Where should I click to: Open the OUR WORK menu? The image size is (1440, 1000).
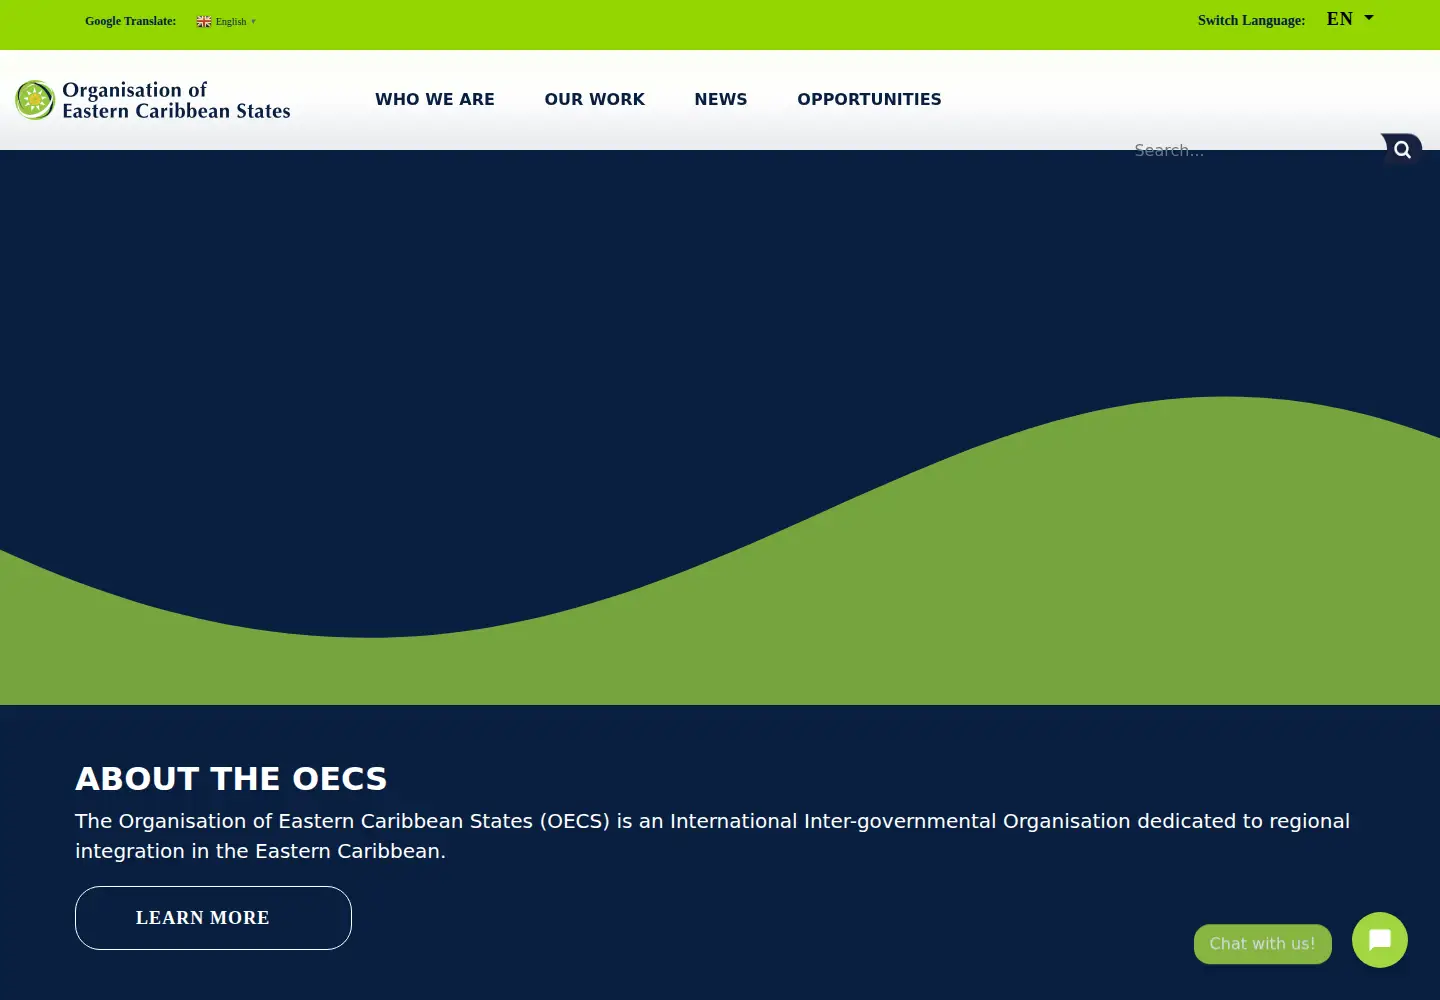point(595,99)
